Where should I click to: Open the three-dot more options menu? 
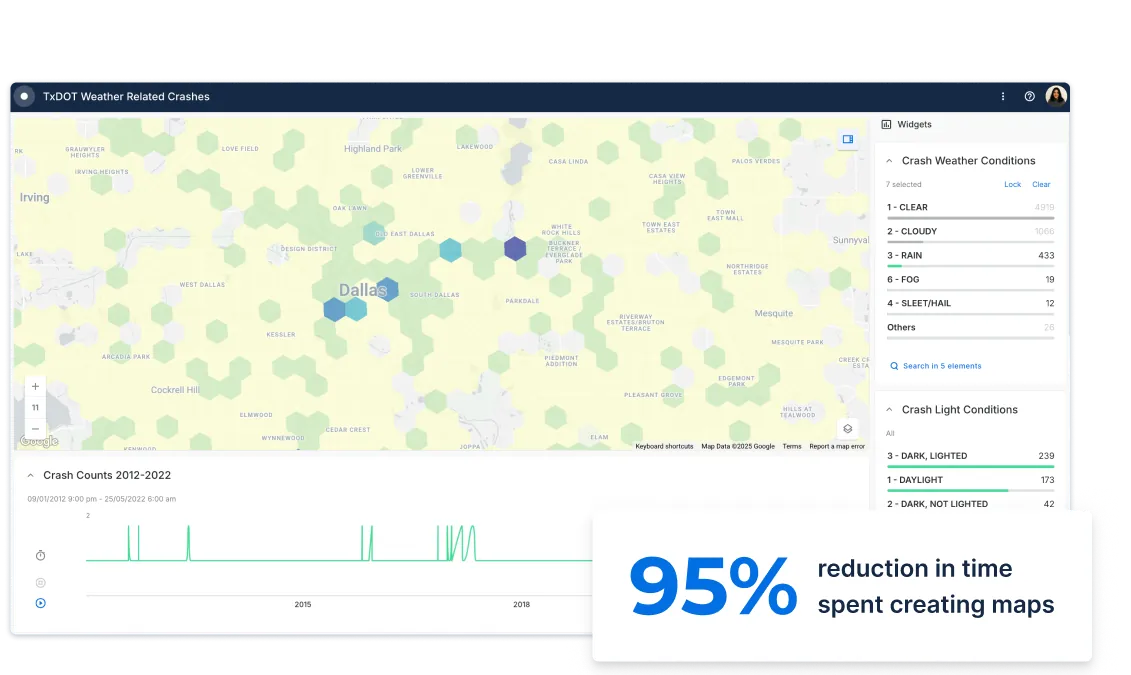(x=1003, y=97)
